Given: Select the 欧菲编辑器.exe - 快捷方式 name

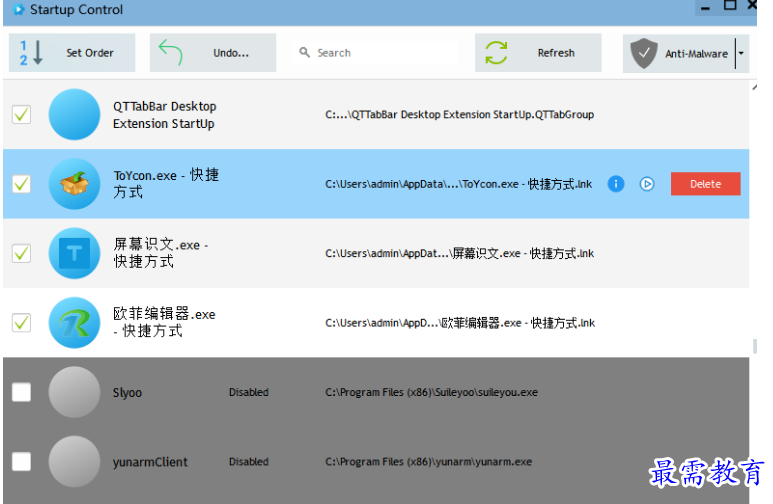Looking at the screenshot, I should tap(164, 323).
